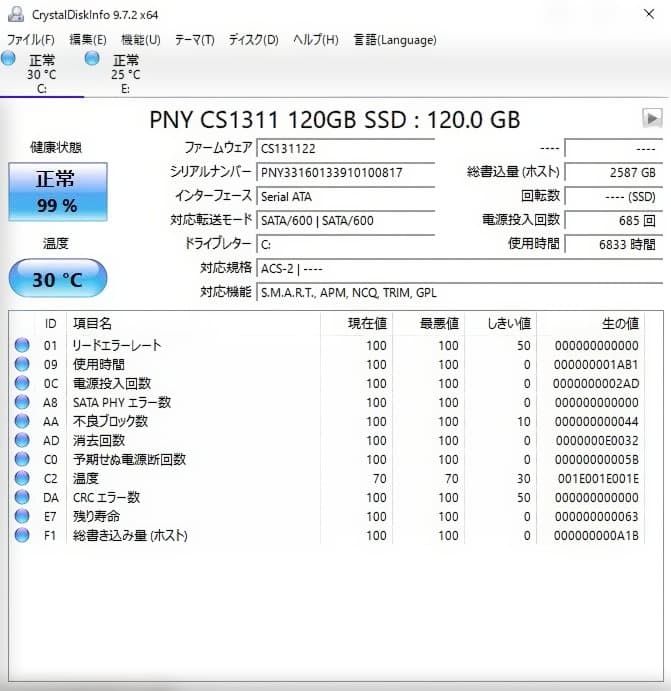Select the 不良ブロック数 attribute row

coord(327,421)
